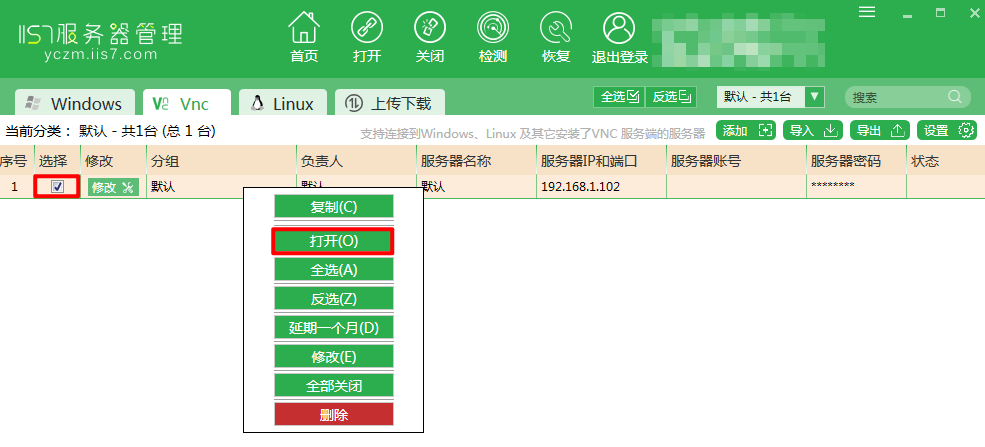Viewport: 985px width, 447px height.
Task: Switch to the Linux tab
Action: pos(283,103)
